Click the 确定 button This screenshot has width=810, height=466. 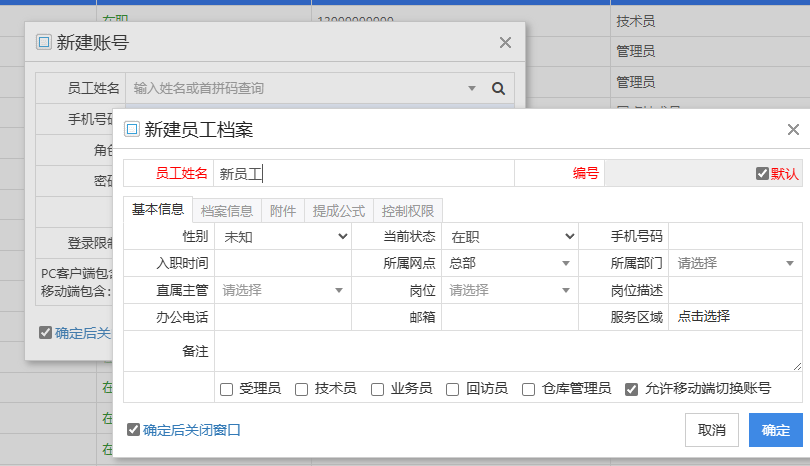(x=775, y=430)
